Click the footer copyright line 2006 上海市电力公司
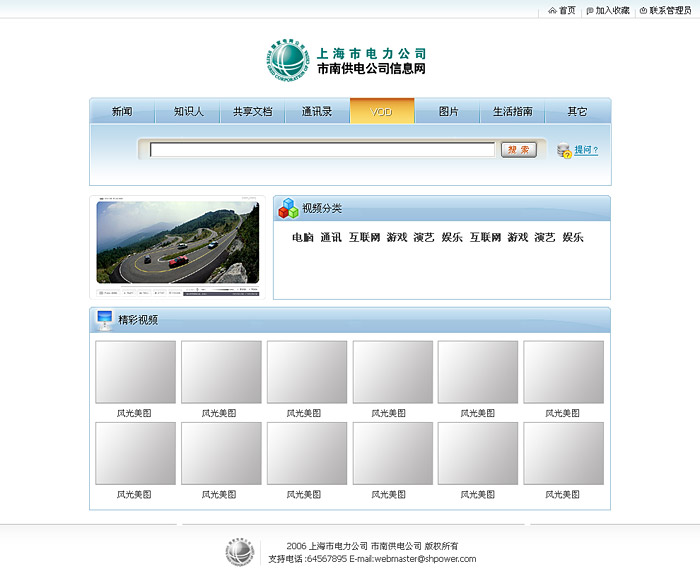Viewport: 700px width, 581px height. tap(372, 546)
